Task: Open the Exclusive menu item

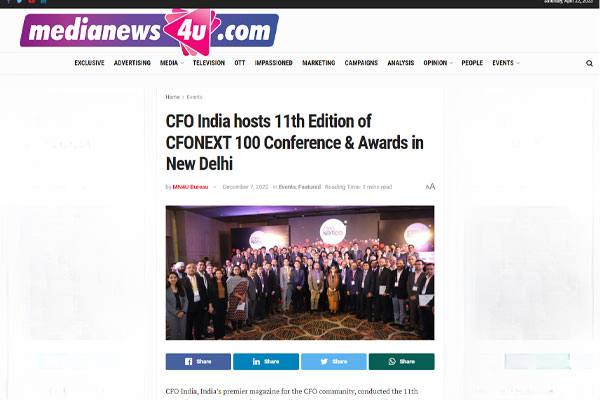Action: [x=89, y=63]
